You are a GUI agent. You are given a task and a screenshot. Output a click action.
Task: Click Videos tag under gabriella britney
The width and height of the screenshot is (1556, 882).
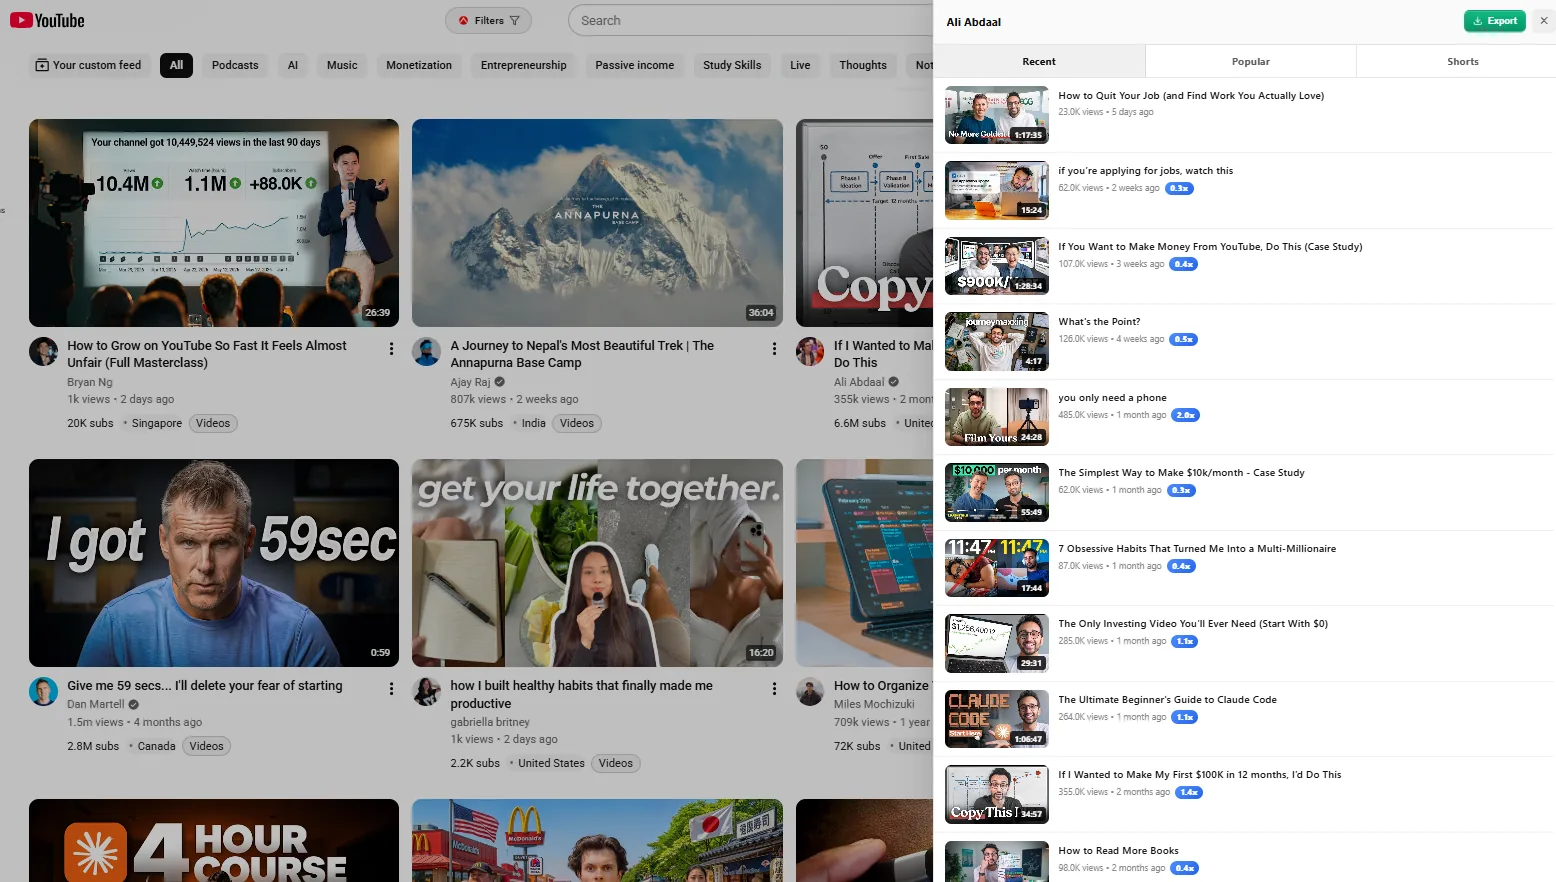616,763
